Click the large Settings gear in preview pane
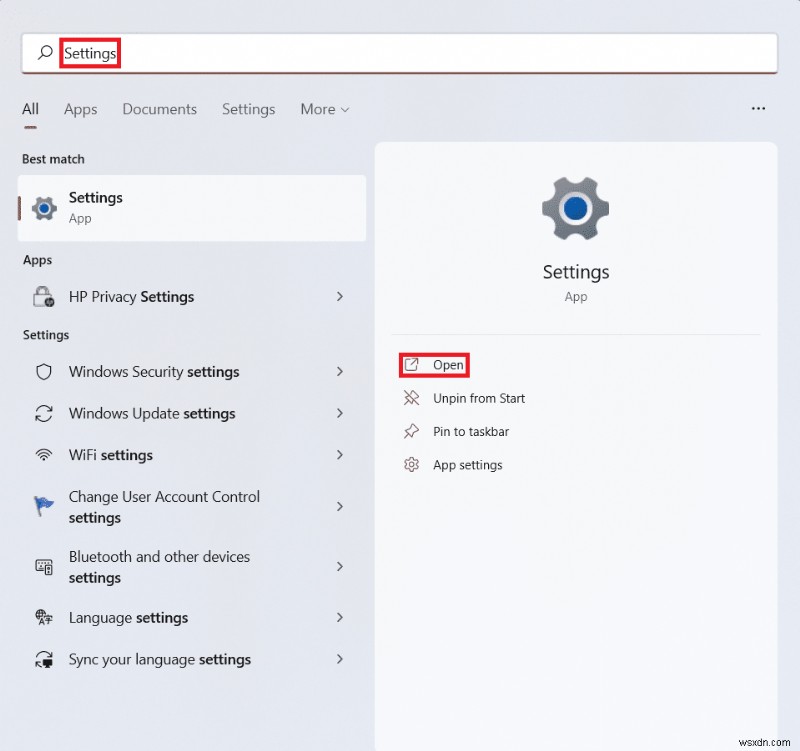Image resolution: width=800 pixels, height=751 pixels. [x=576, y=208]
